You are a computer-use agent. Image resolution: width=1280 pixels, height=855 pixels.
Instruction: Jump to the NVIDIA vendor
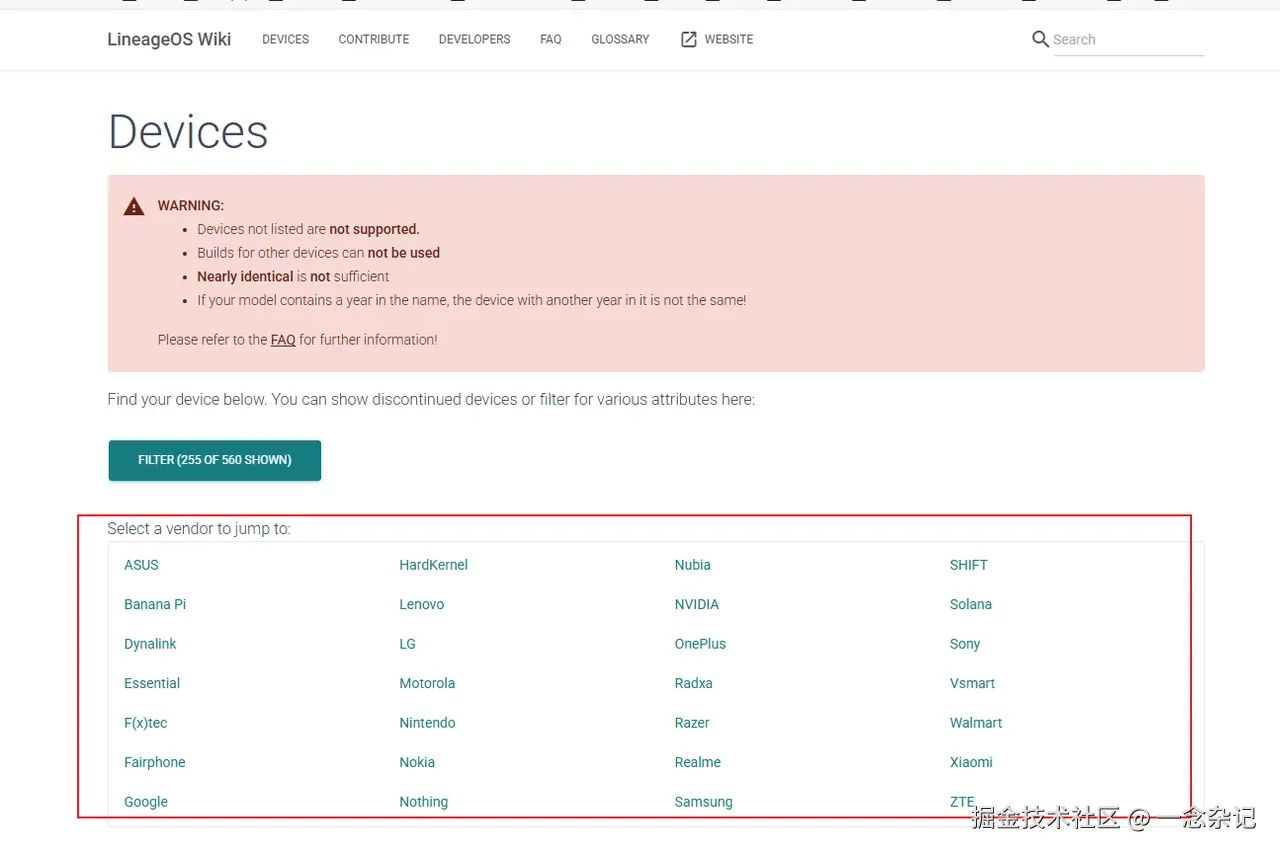click(697, 604)
